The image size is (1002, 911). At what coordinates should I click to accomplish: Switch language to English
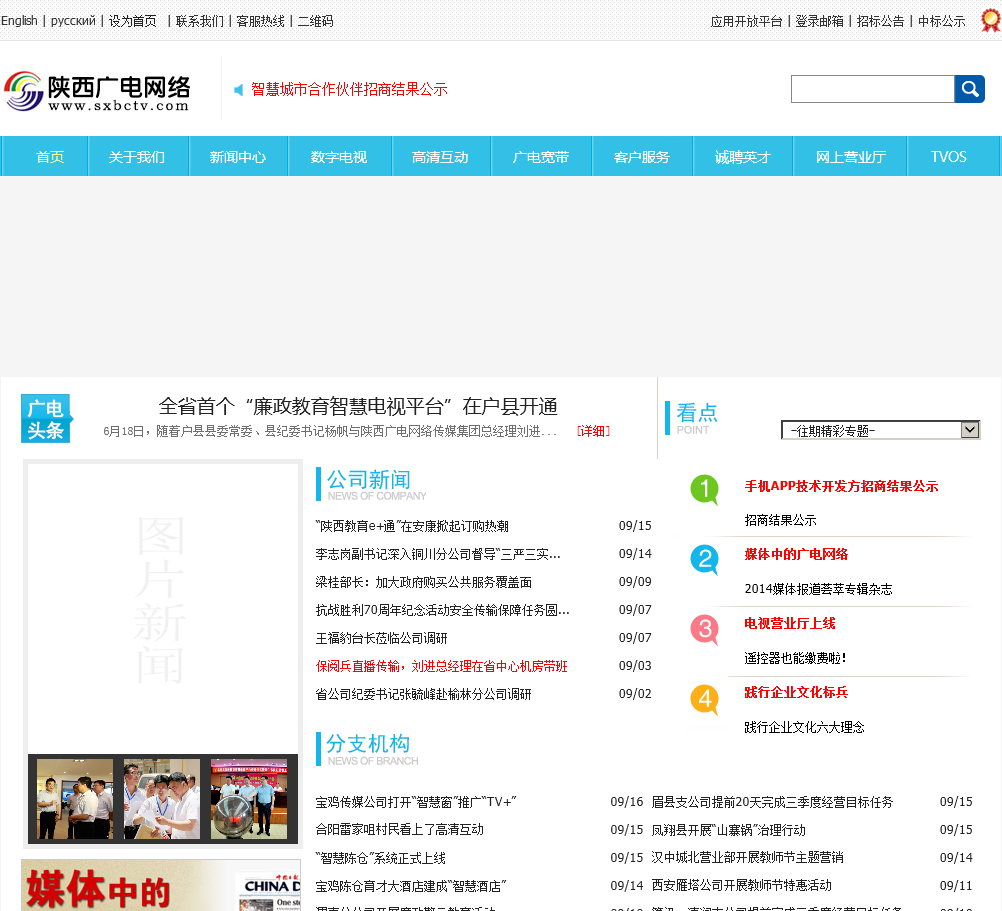(19, 20)
